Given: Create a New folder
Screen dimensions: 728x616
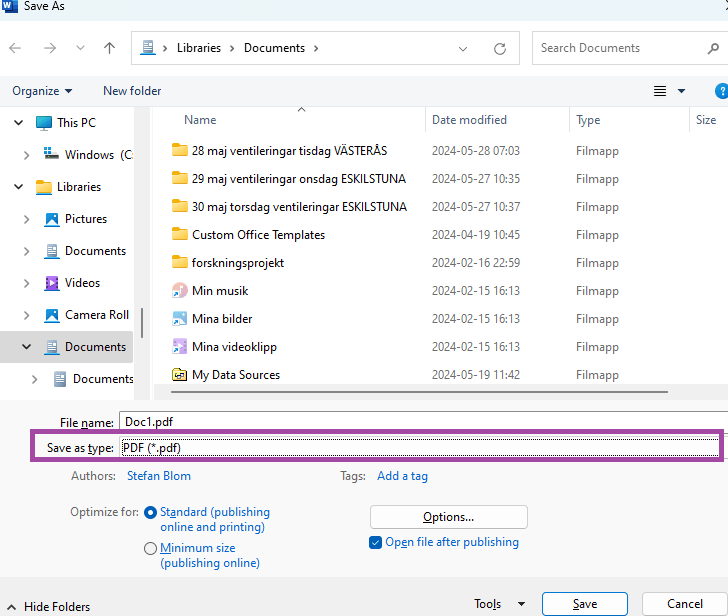Looking at the screenshot, I should point(132,91).
